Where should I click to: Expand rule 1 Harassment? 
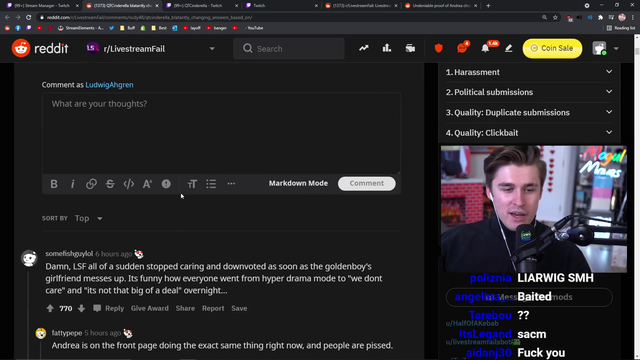(x=529, y=72)
